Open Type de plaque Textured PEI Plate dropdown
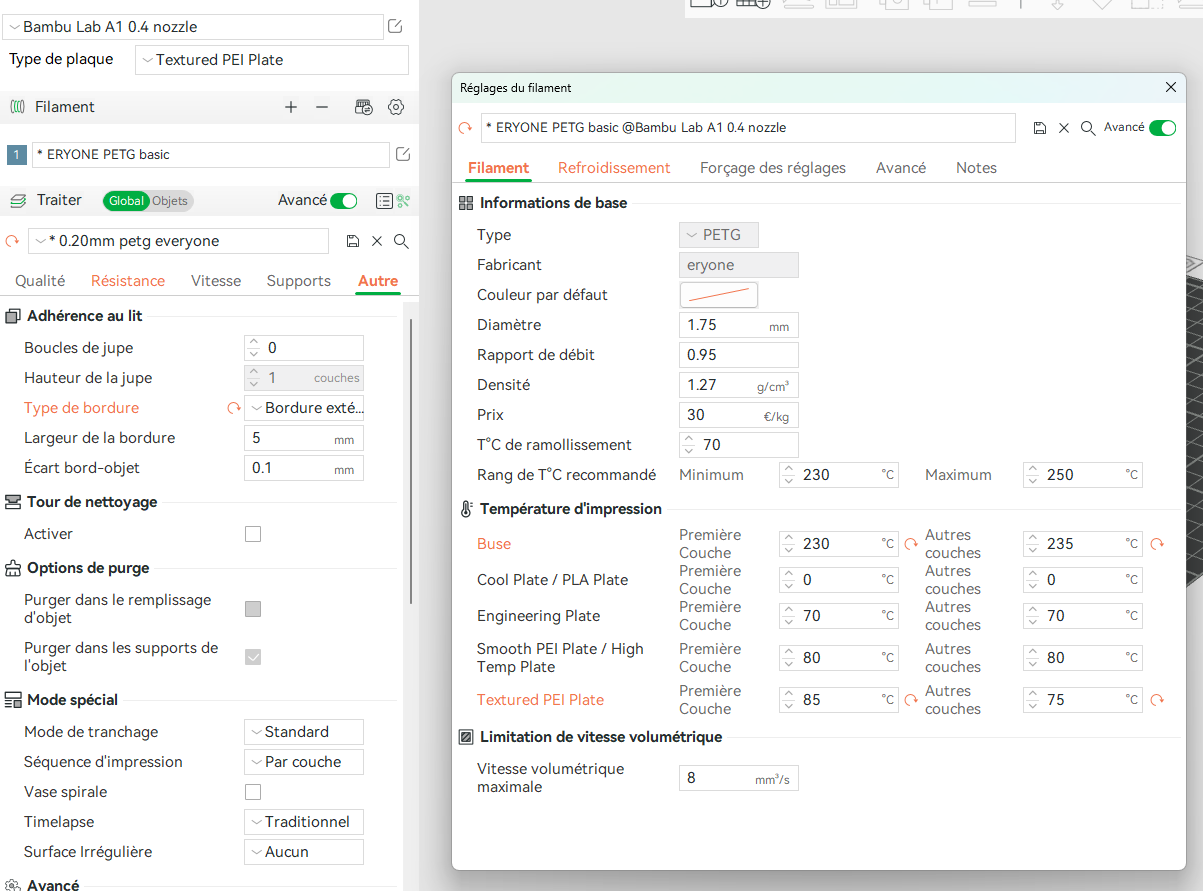 click(x=272, y=60)
